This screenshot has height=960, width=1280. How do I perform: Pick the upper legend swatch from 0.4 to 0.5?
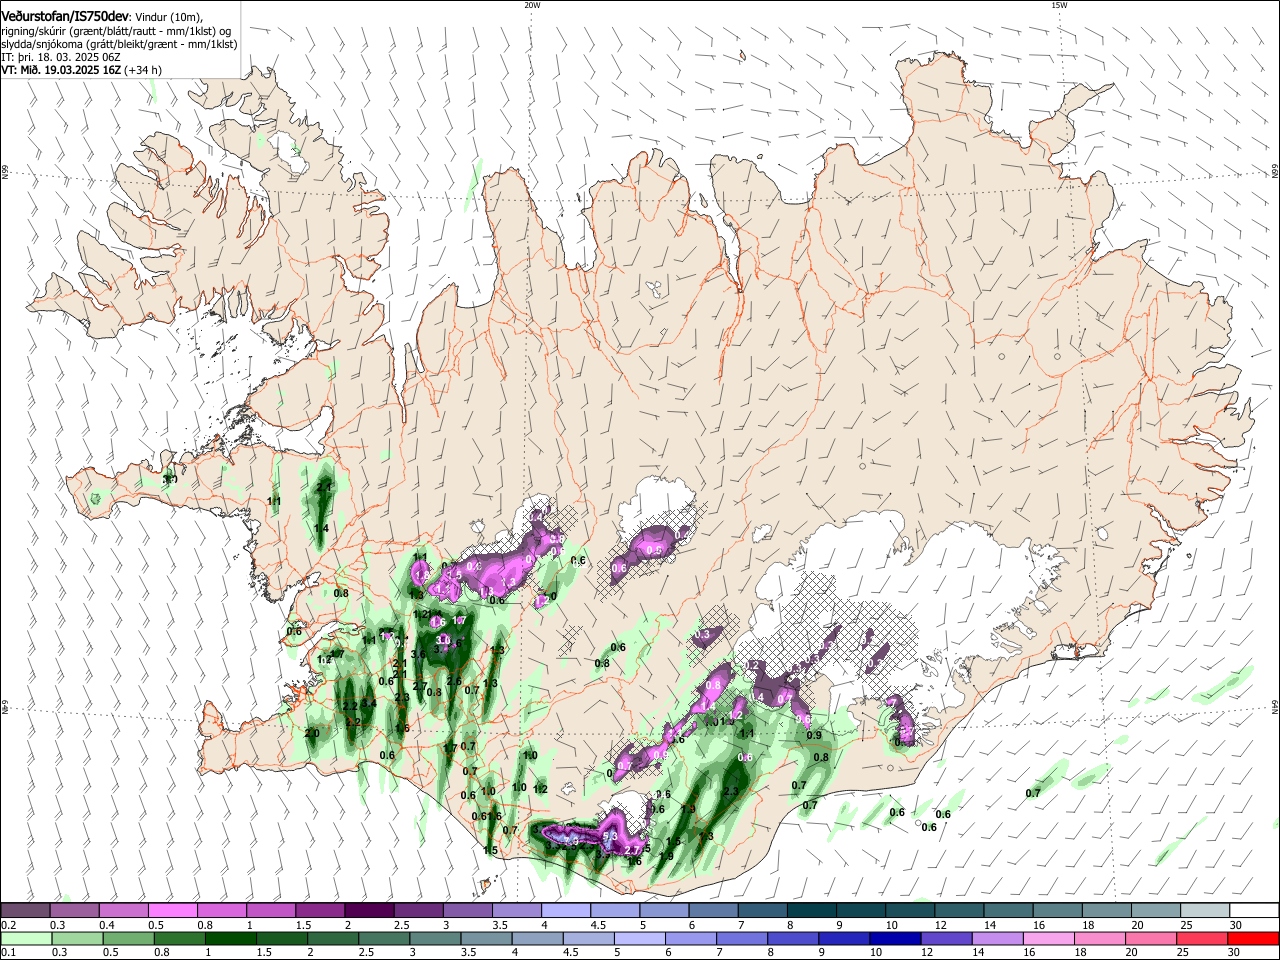click(123, 911)
